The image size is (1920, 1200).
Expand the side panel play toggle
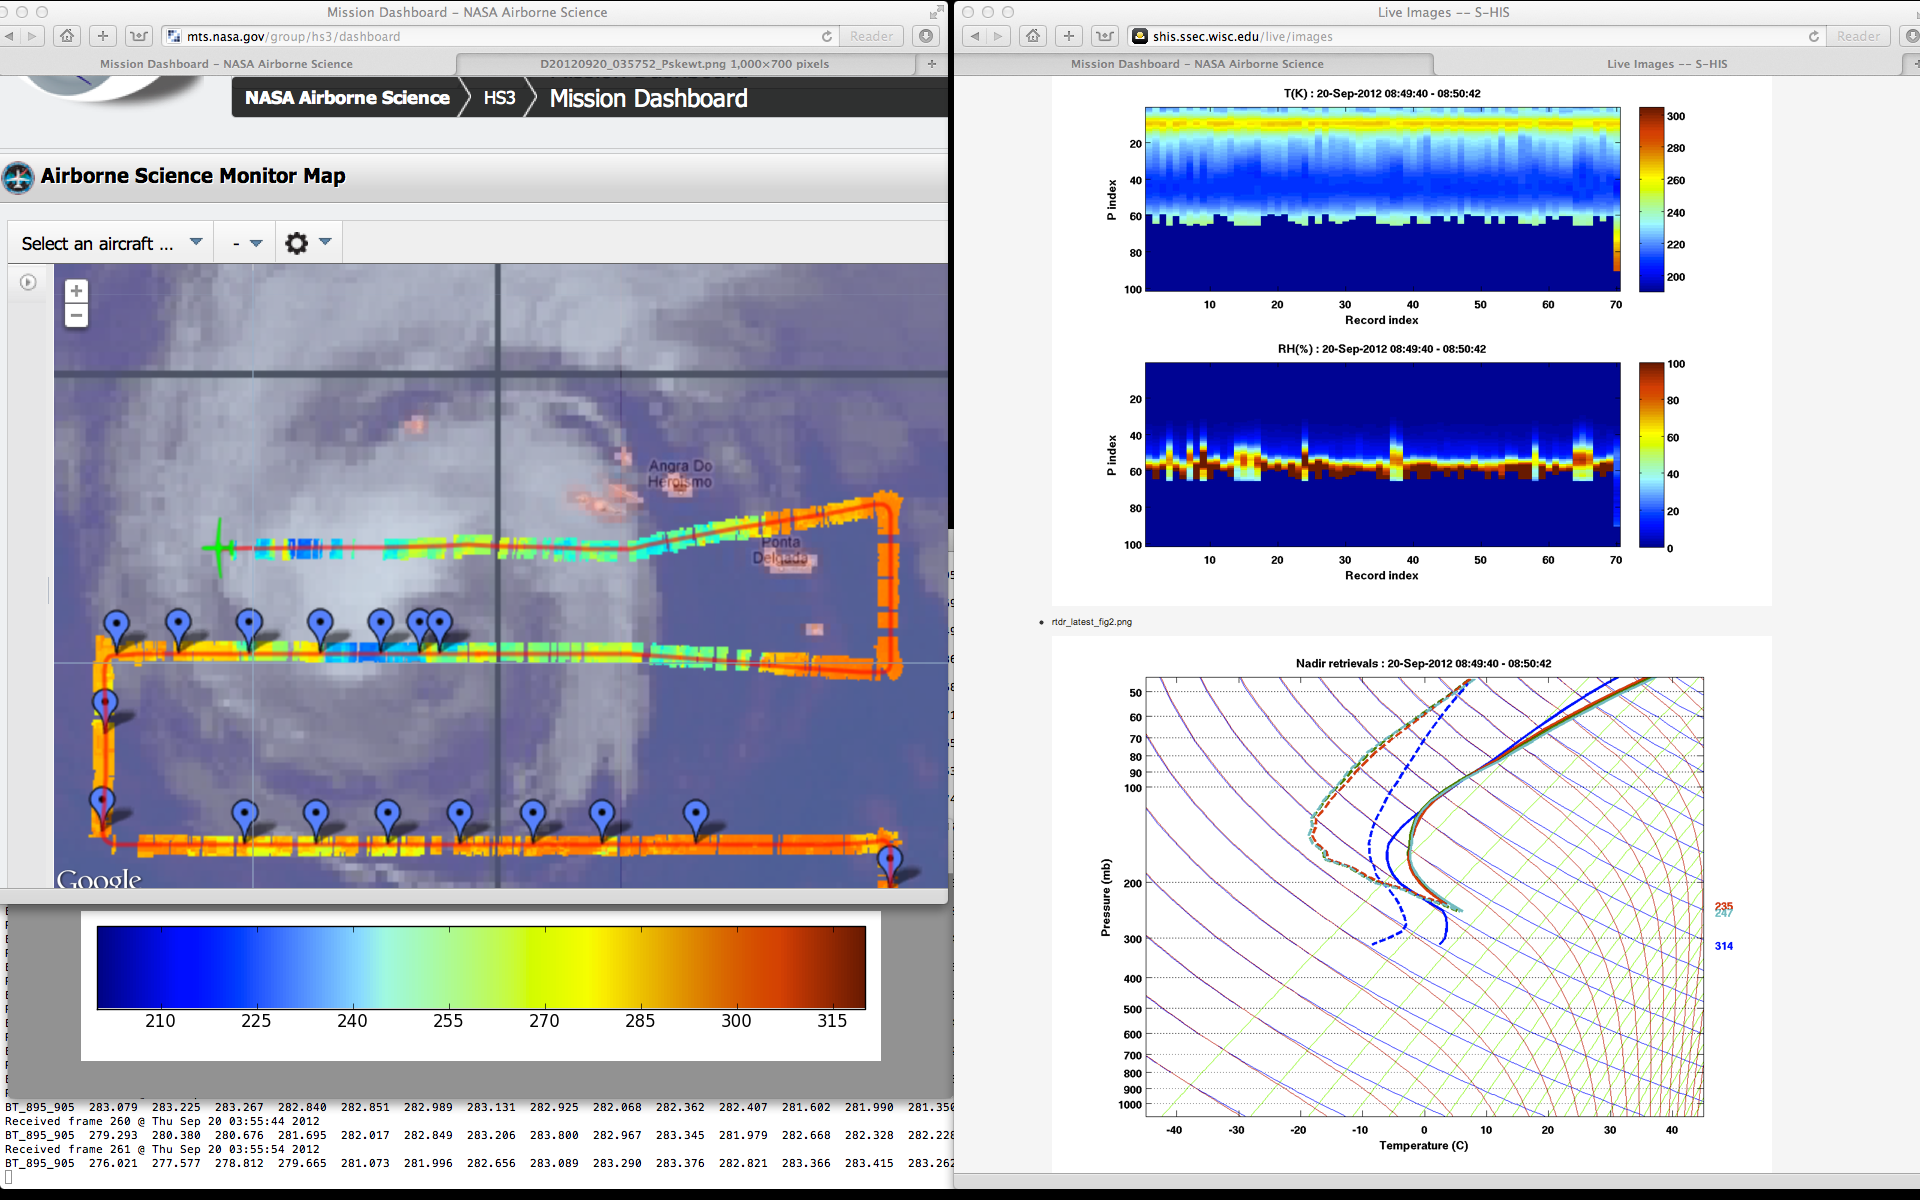28,283
